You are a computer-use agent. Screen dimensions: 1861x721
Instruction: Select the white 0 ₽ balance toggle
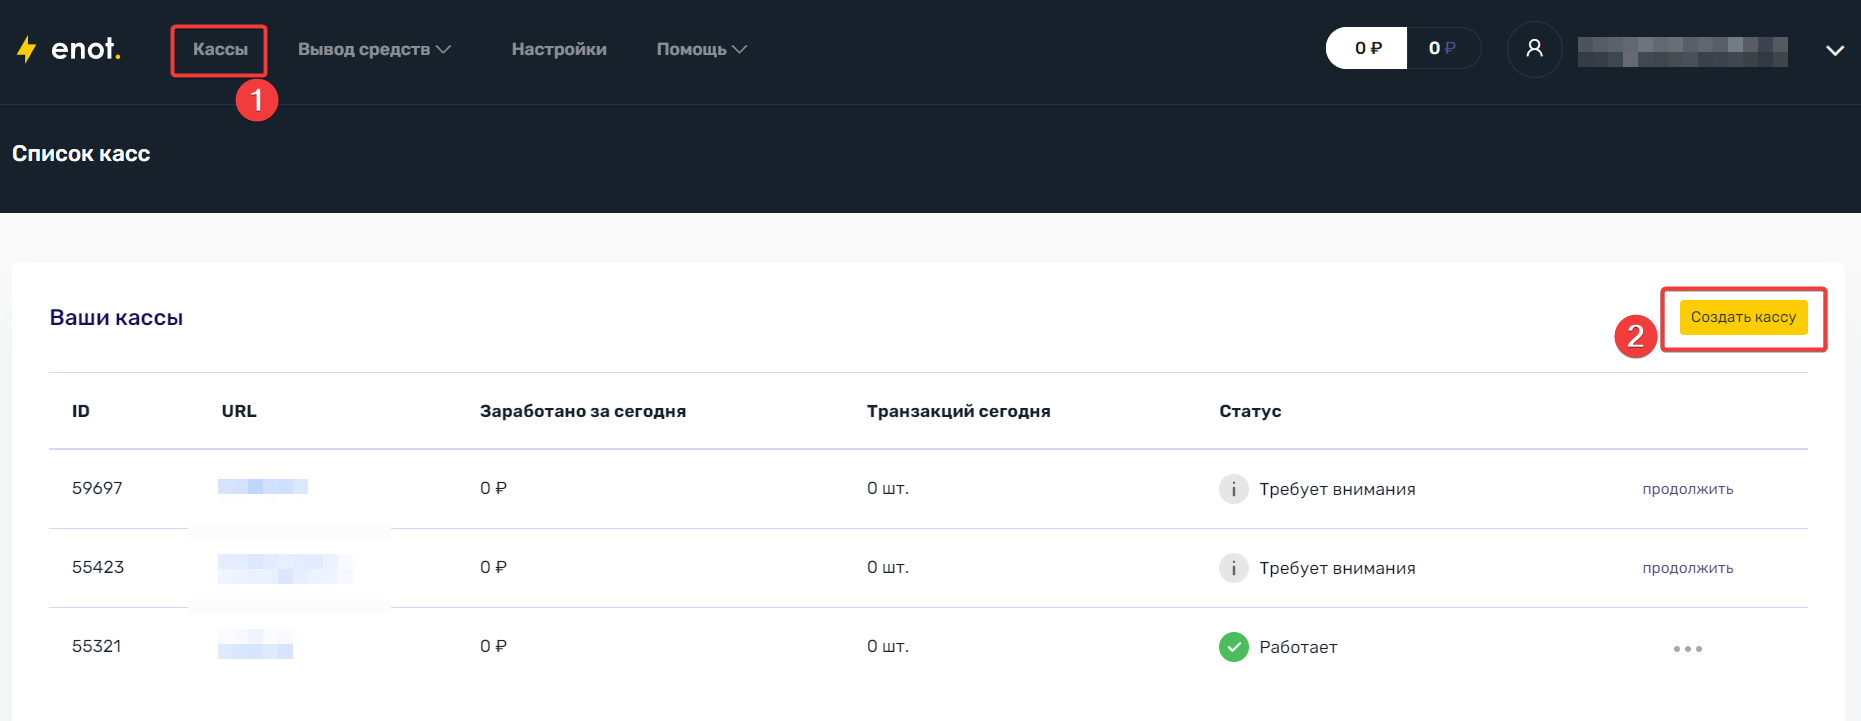pyautogui.click(x=1367, y=48)
